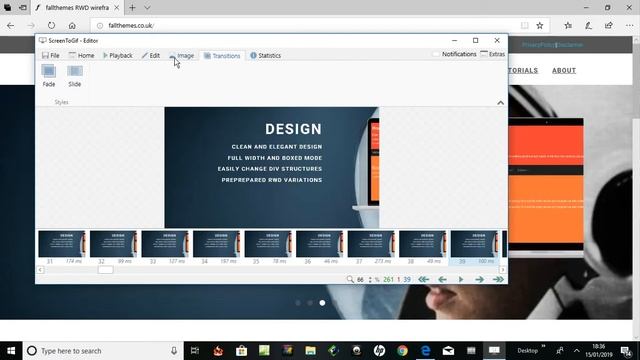Viewport: 640px width, 360px height.
Task: Open the Home ribbon tab
Action: 81,56
